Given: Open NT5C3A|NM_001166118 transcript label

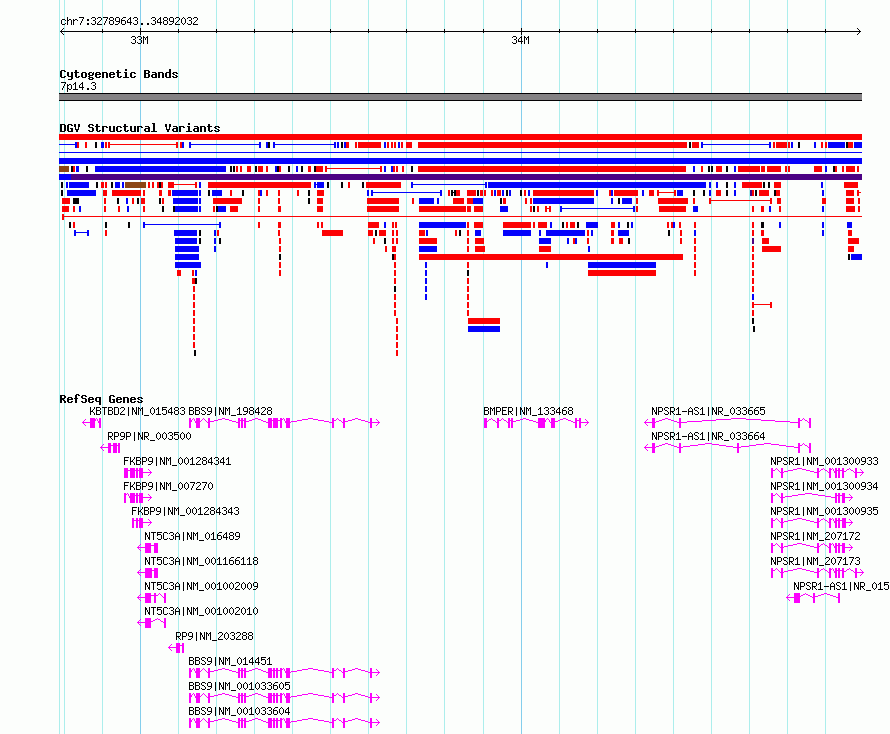Looking at the screenshot, I should coord(201,561).
